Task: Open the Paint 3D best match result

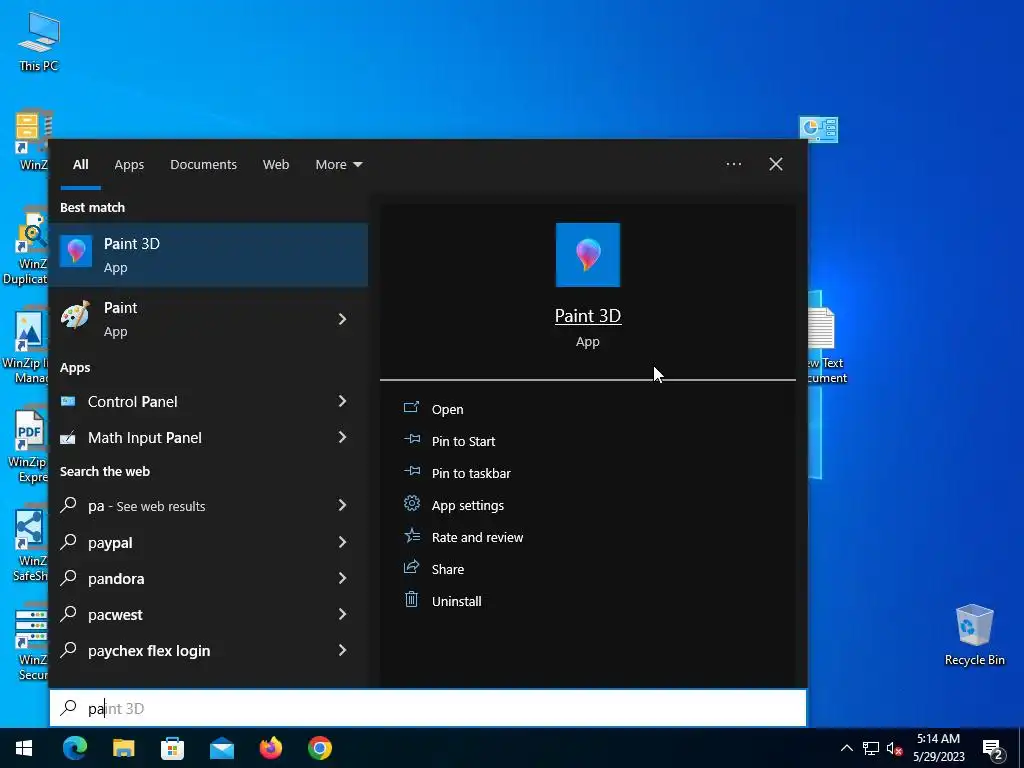Action: tap(208, 255)
